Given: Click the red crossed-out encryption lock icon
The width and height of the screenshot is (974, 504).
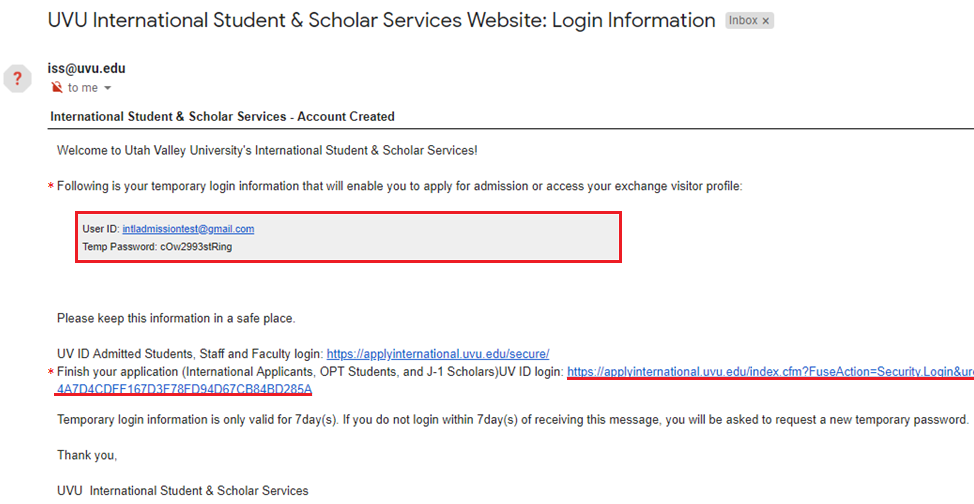Looking at the screenshot, I should point(57,88).
